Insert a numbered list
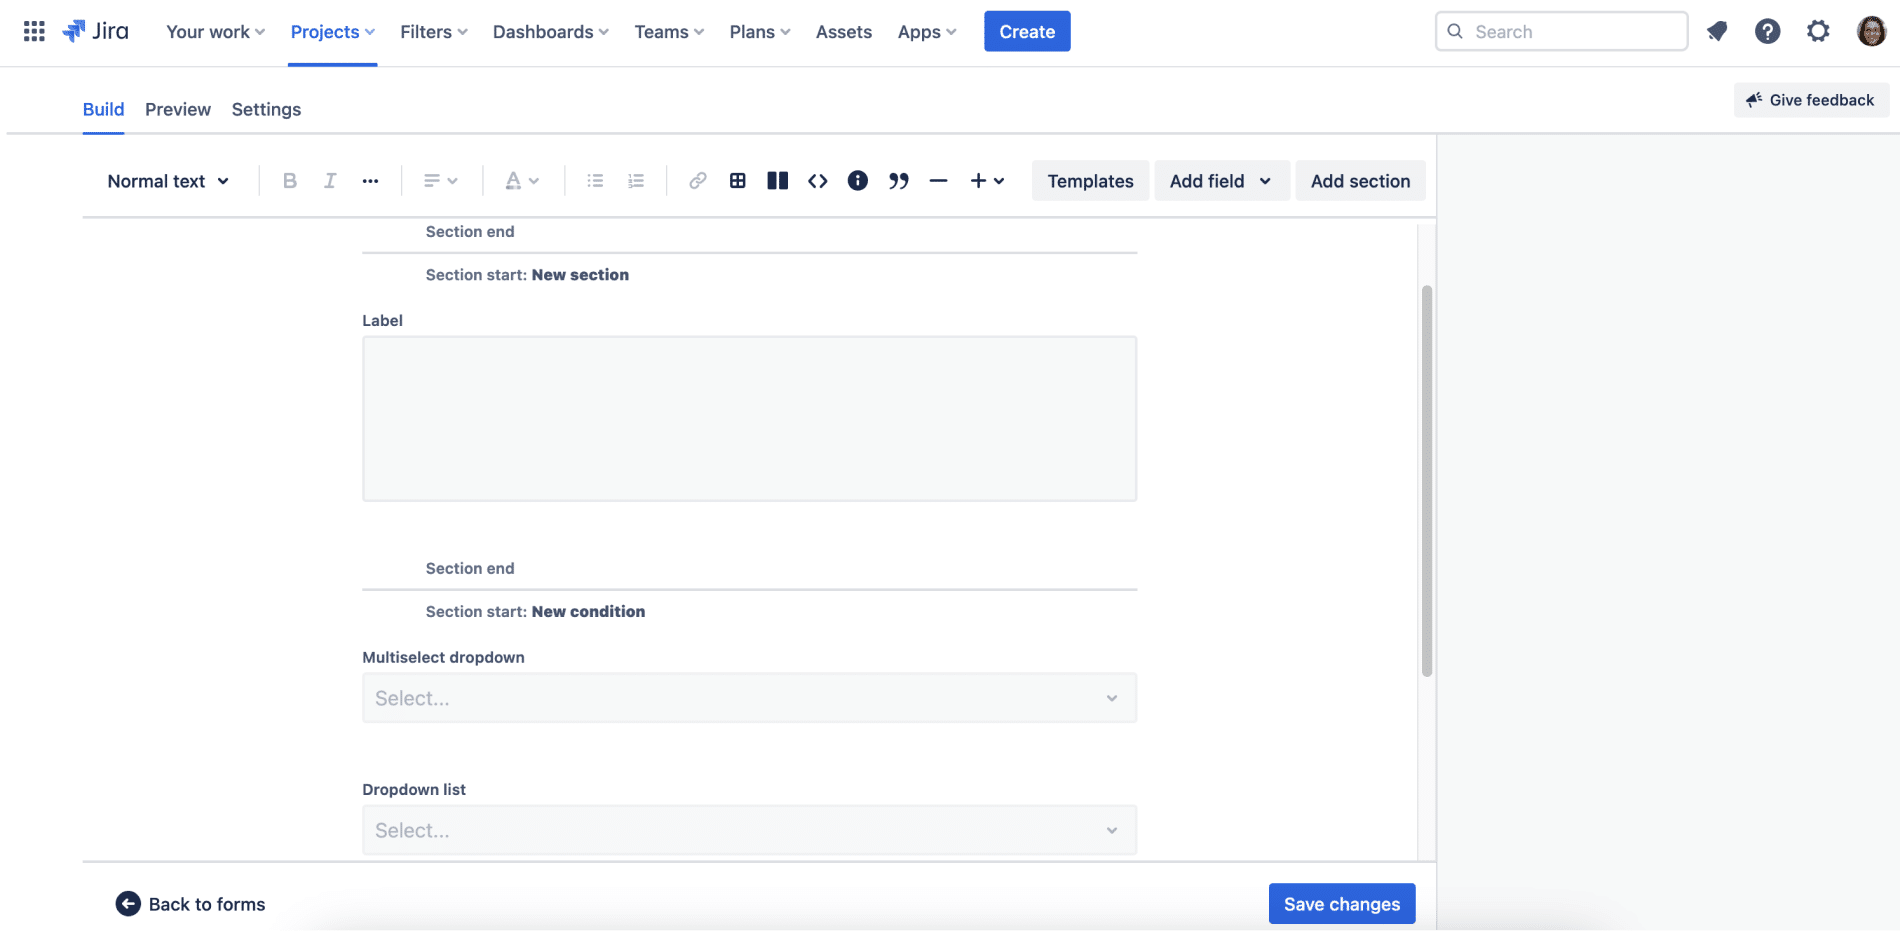This screenshot has width=1900, height=931. pos(636,181)
